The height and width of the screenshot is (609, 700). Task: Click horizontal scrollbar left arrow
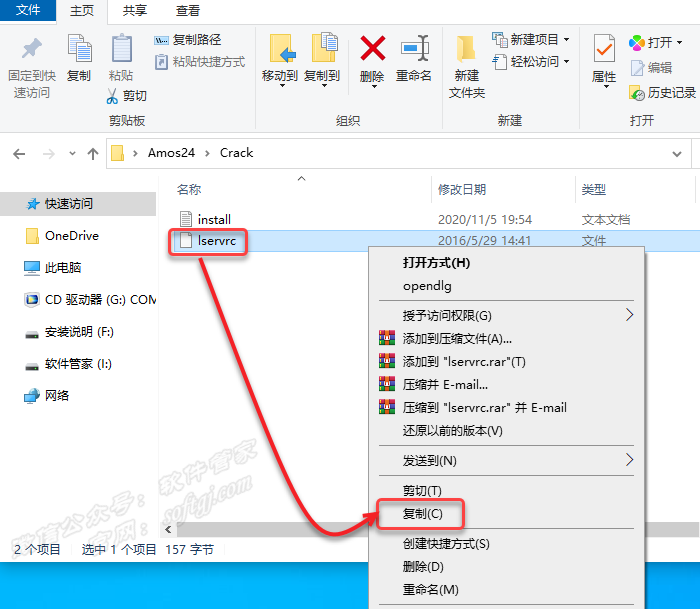(x=168, y=530)
